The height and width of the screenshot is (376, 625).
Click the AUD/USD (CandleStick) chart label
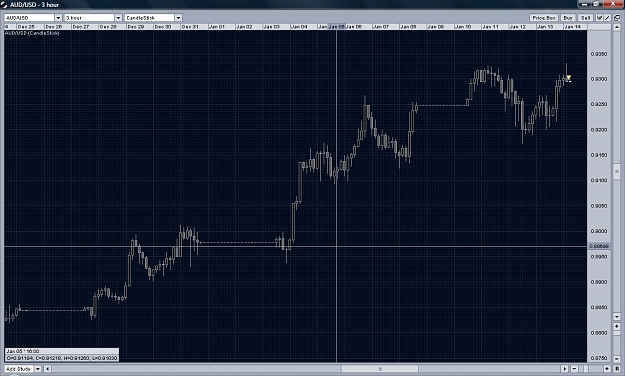pos(32,33)
